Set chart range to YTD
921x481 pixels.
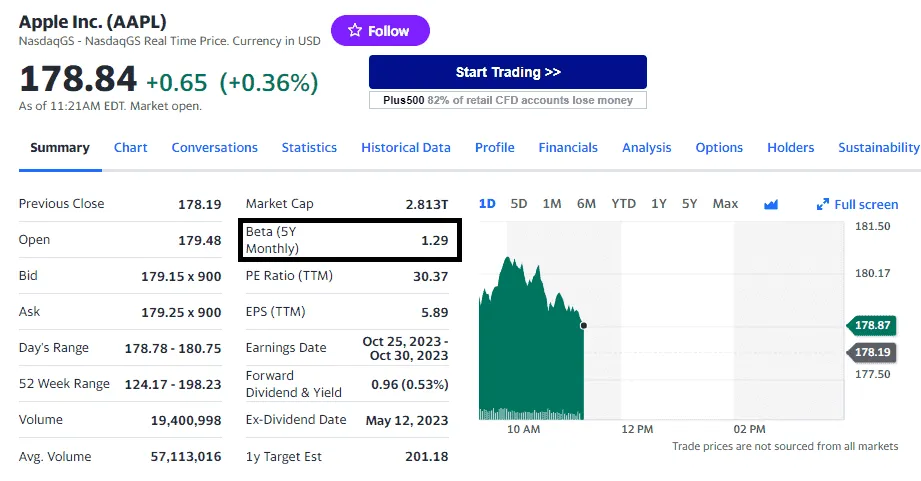(x=623, y=204)
